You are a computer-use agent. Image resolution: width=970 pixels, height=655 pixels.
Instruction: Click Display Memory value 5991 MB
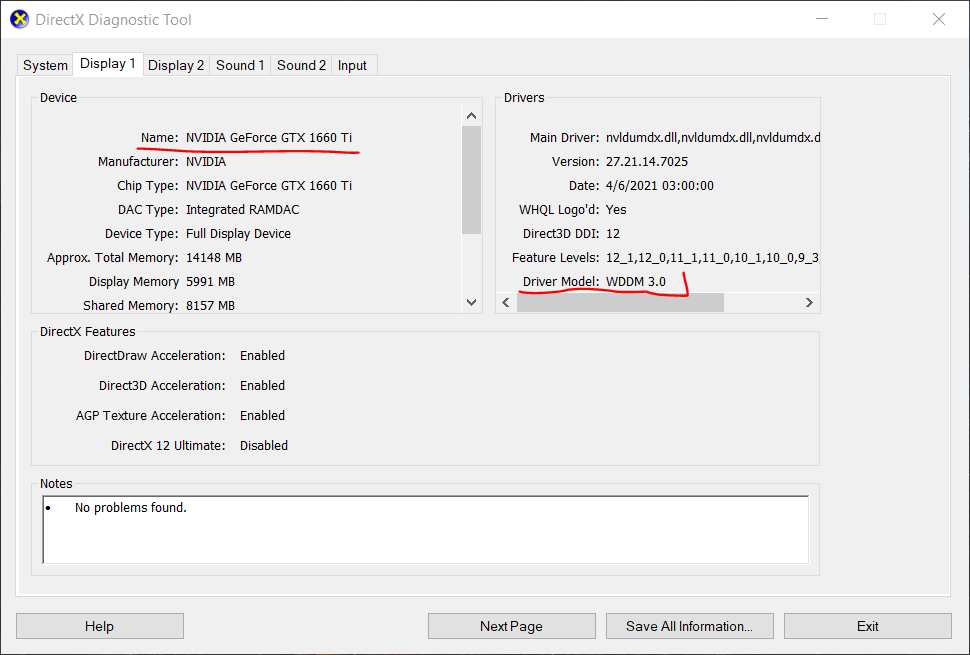210,281
